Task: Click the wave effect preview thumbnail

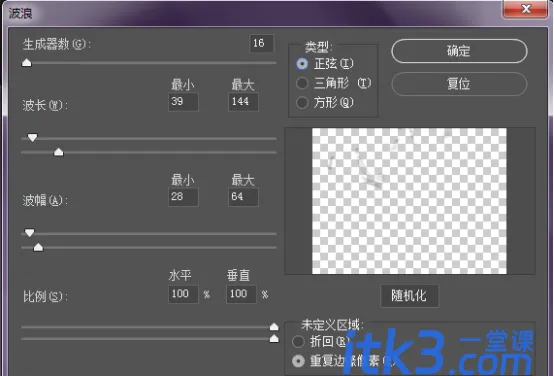Action: click(x=409, y=201)
